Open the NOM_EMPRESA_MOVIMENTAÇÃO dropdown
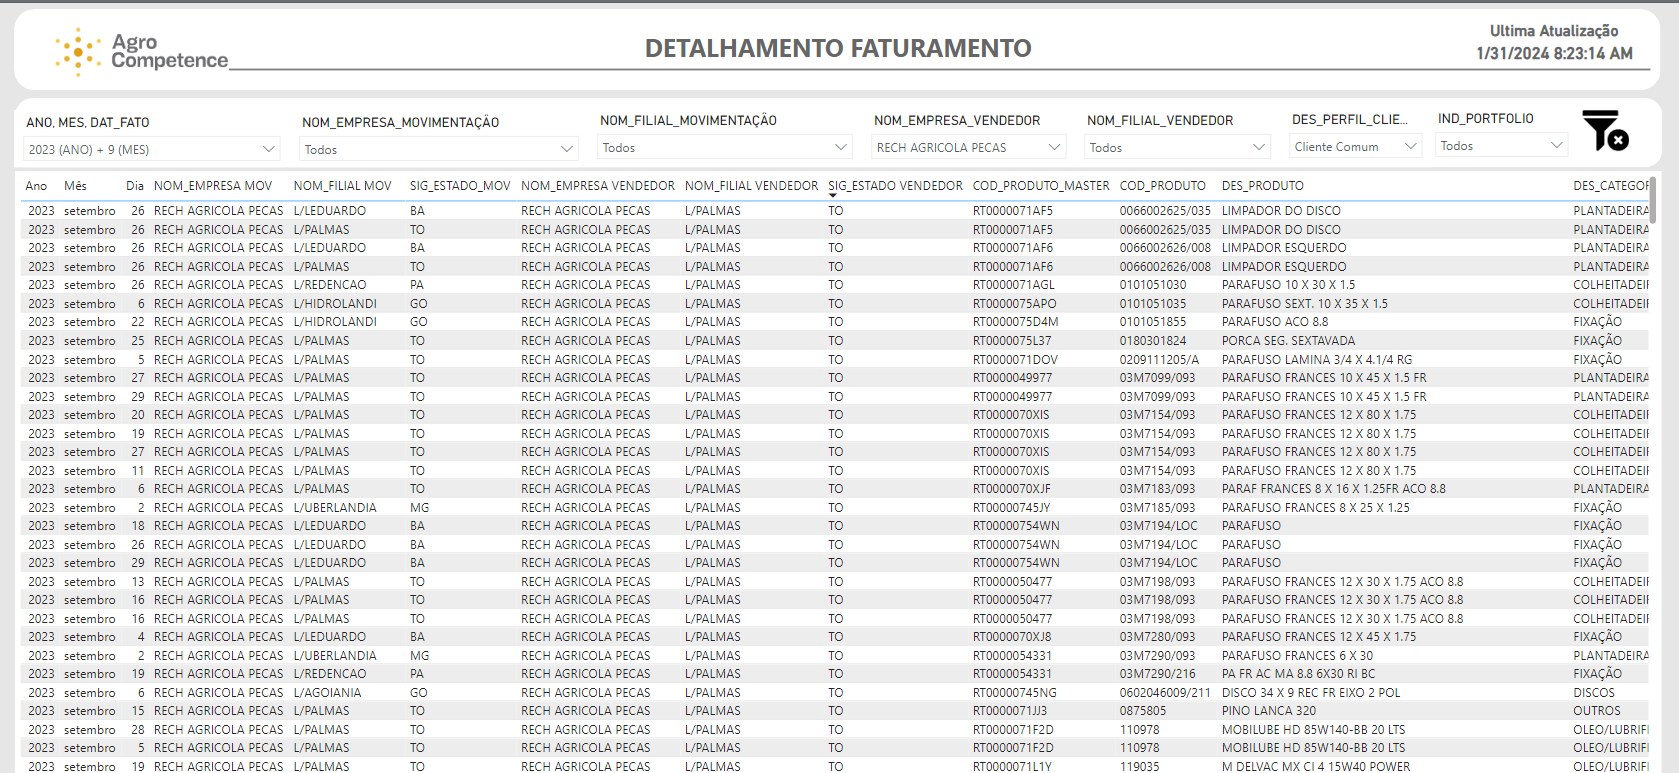 (x=439, y=149)
